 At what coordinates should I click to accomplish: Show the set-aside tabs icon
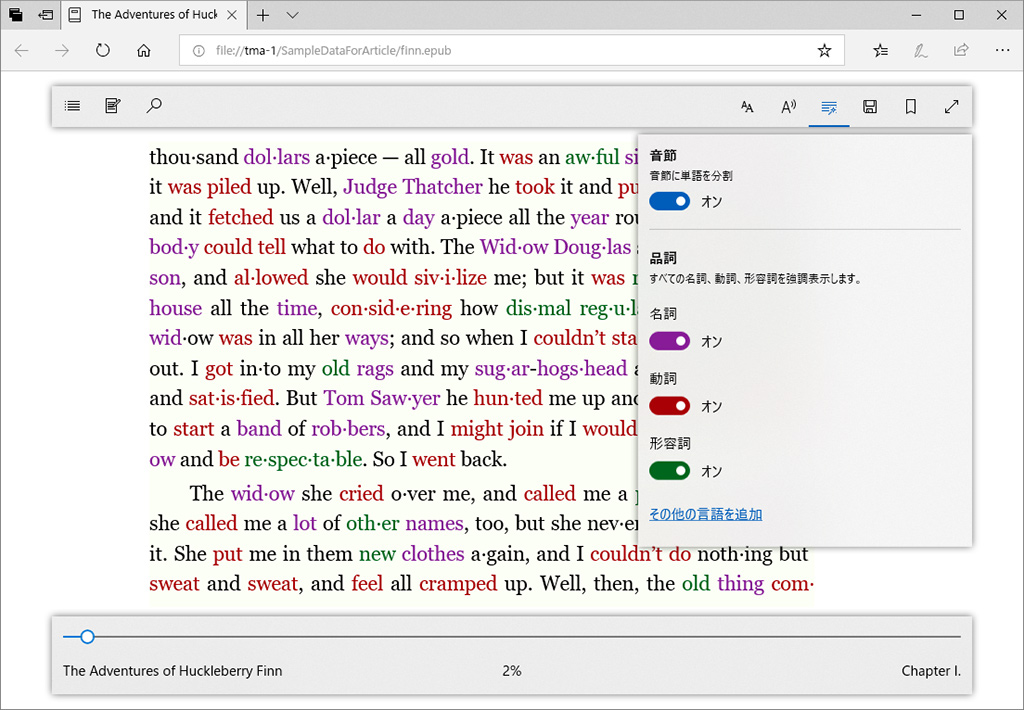point(15,14)
